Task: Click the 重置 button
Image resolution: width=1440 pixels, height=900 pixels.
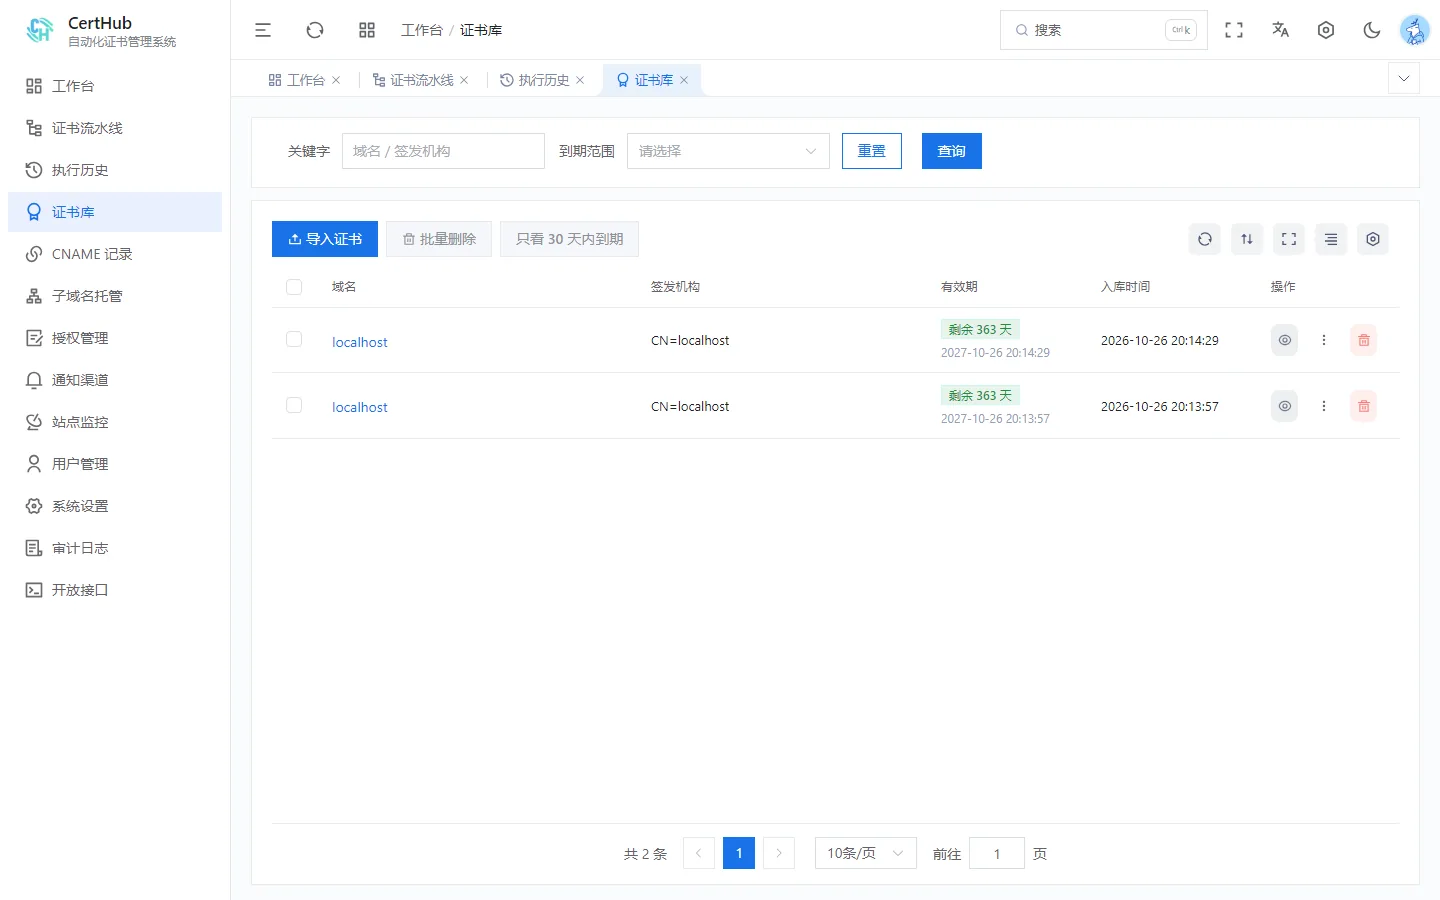Action: pos(872,151)
